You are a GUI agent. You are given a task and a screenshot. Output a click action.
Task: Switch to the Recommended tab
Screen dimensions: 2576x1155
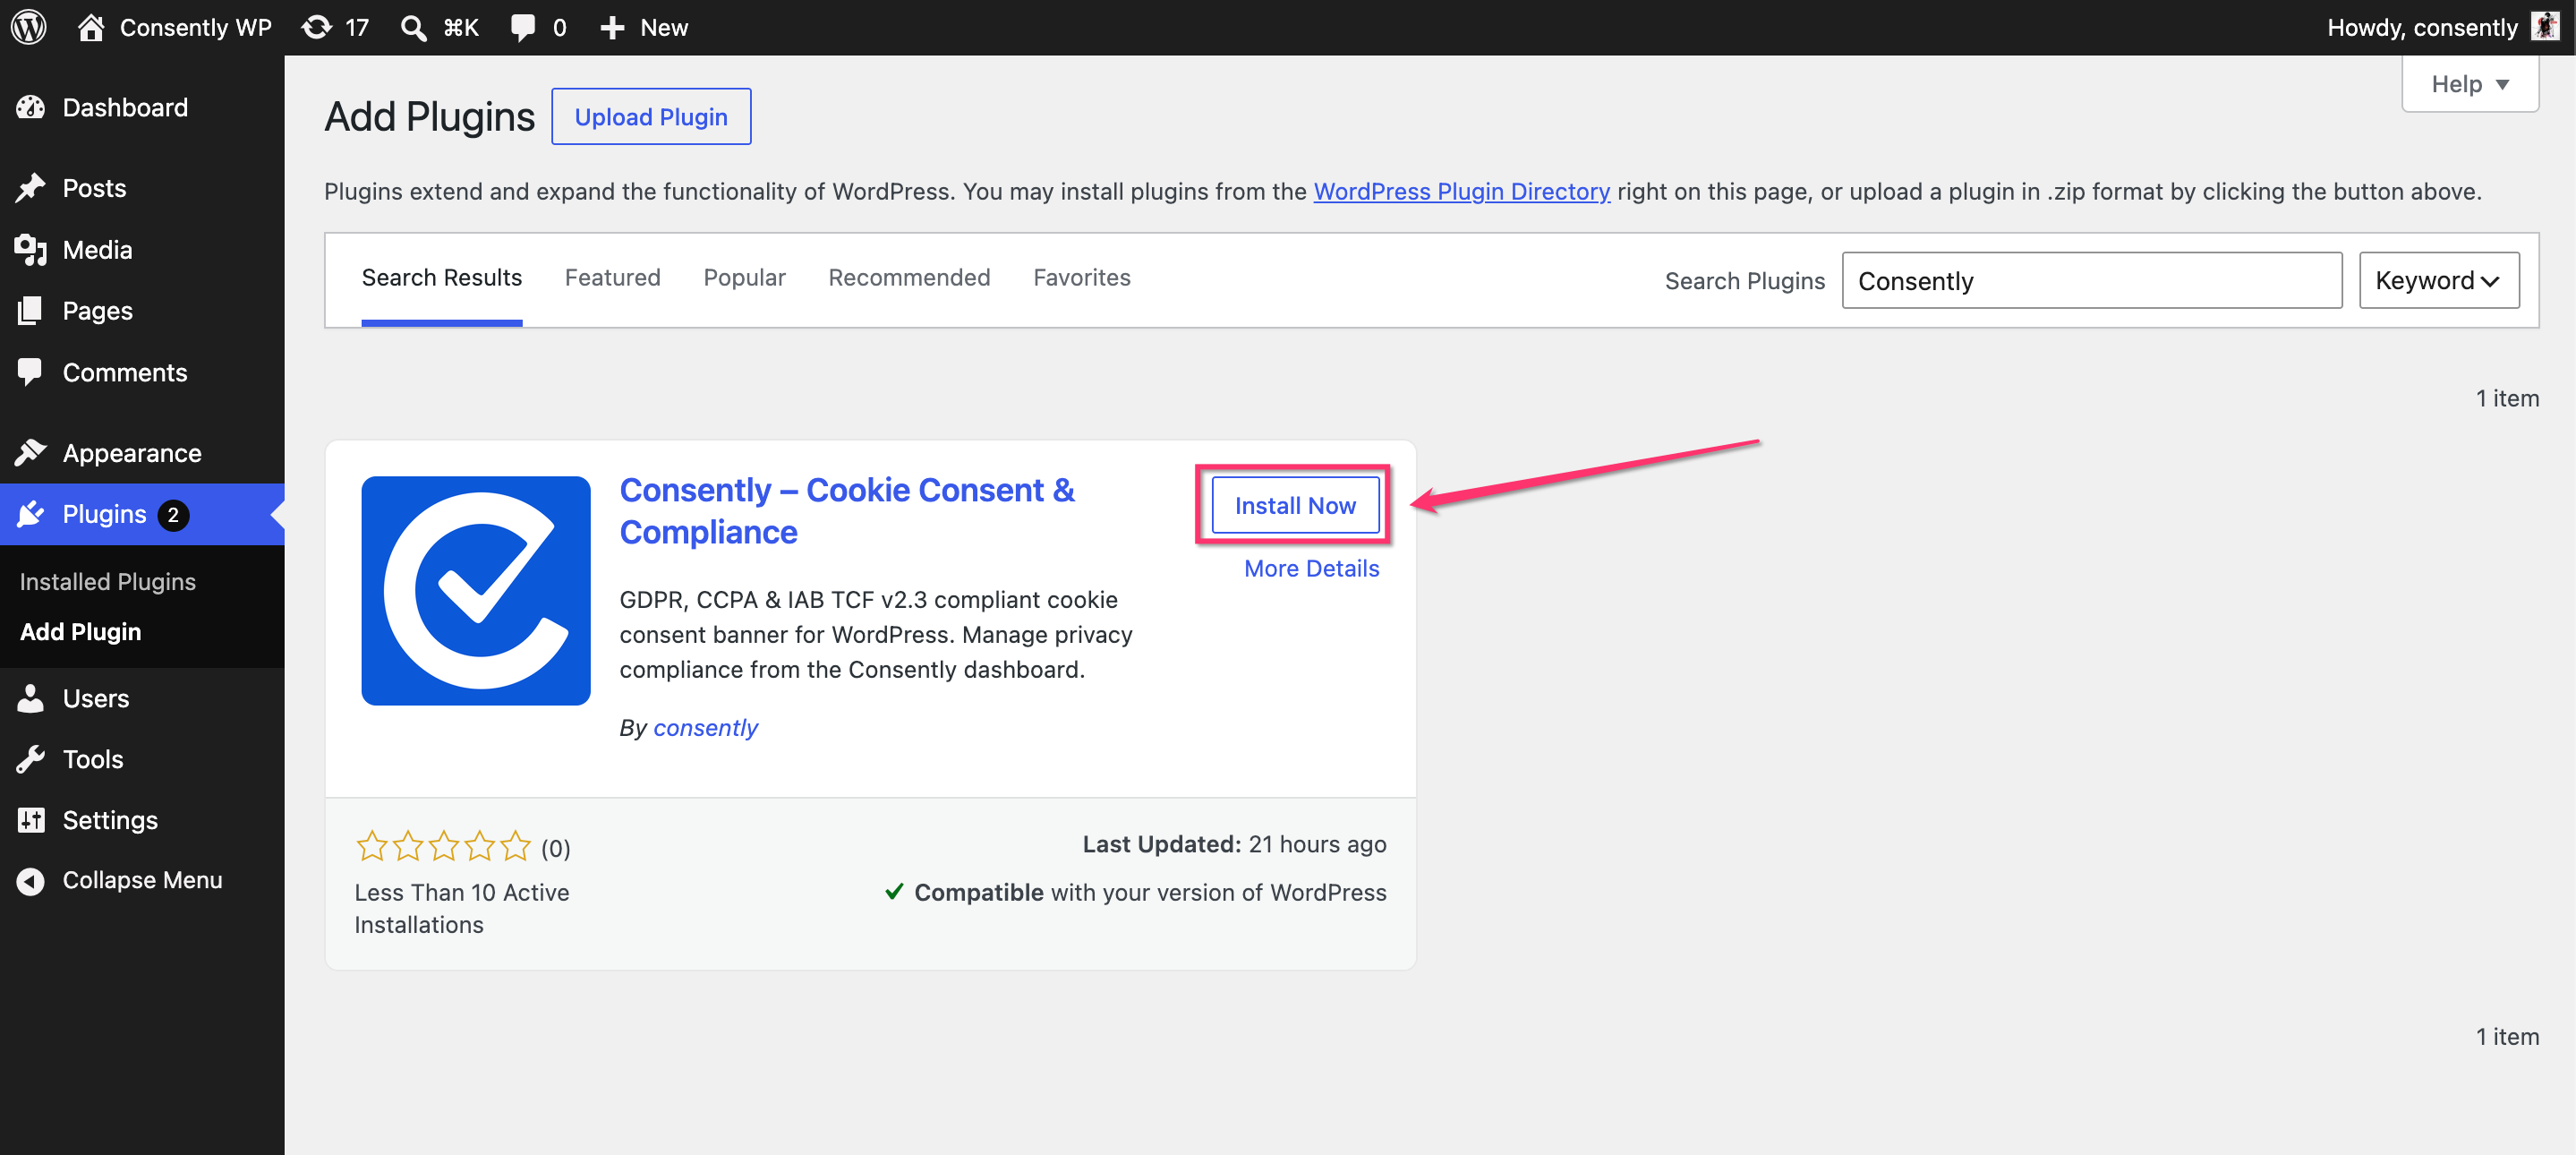click(x=909, y=277)
